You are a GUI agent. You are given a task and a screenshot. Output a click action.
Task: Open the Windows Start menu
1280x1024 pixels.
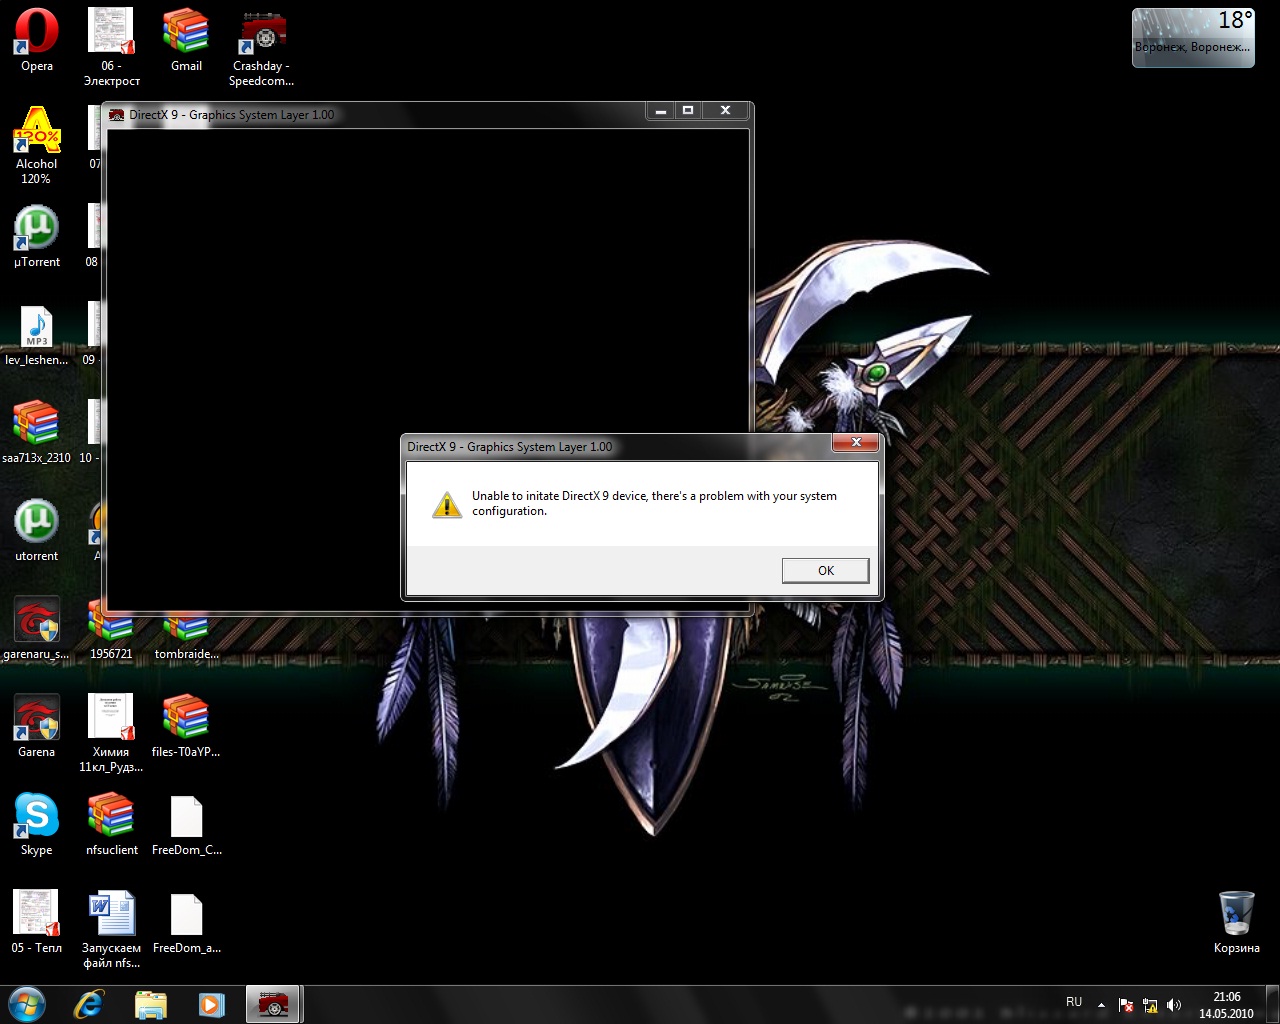point(27,1003)
